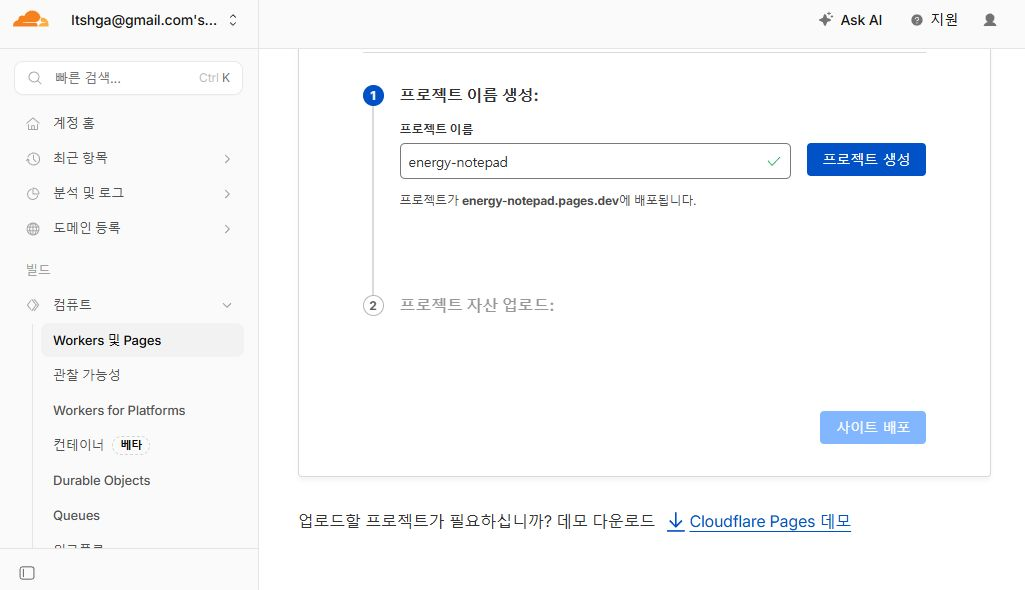Click the Cloudflare logo icon

(x=31, y=20)
